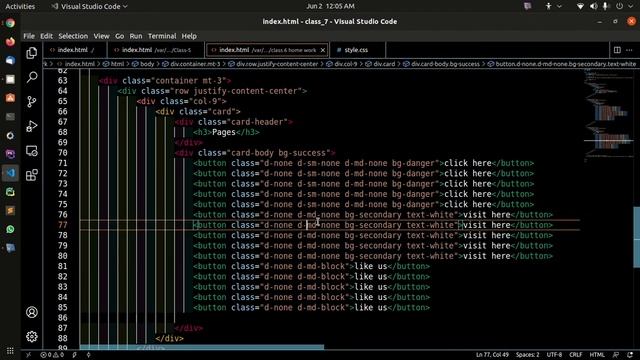Image resolution: width=640 pixels, height=360 pixels.
Task: Open Firefox from the Ubuntu dock
Action: tap(10, 42)
